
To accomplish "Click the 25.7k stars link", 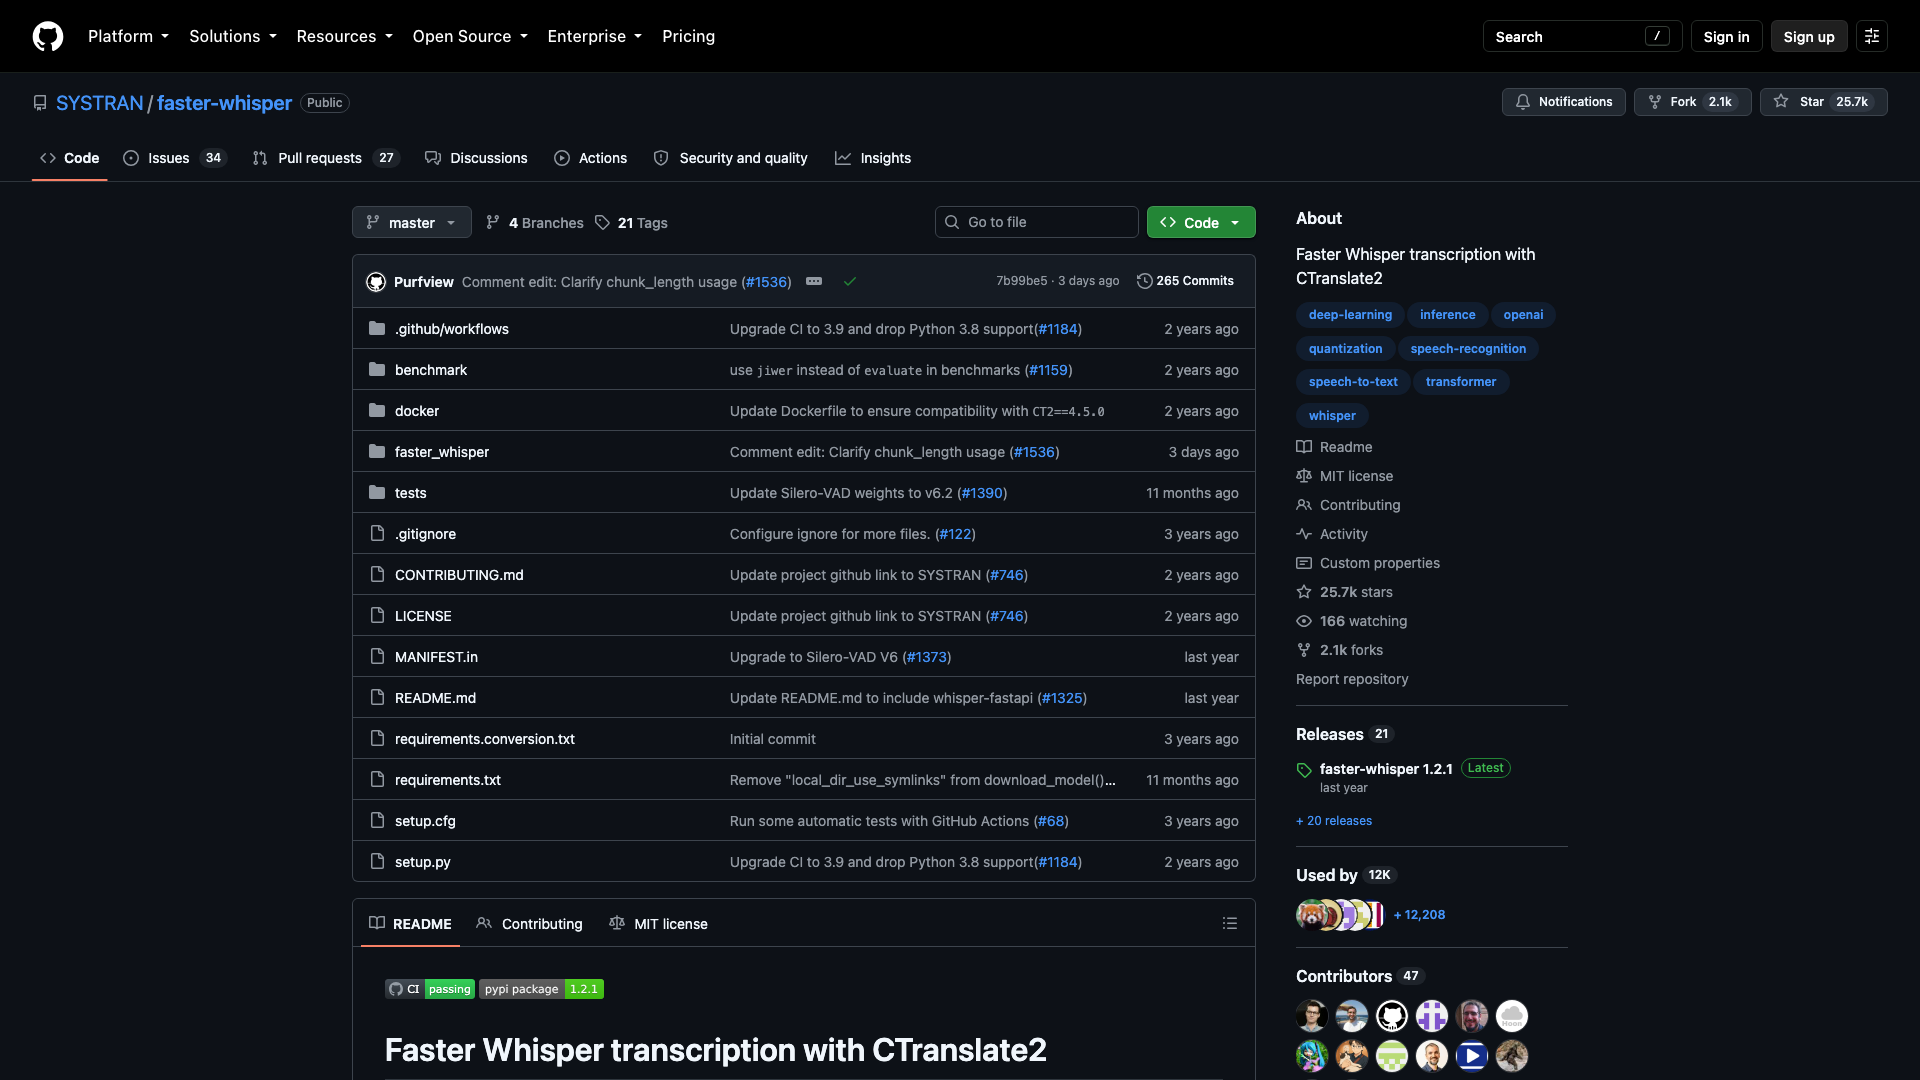I will (1356, 592).
